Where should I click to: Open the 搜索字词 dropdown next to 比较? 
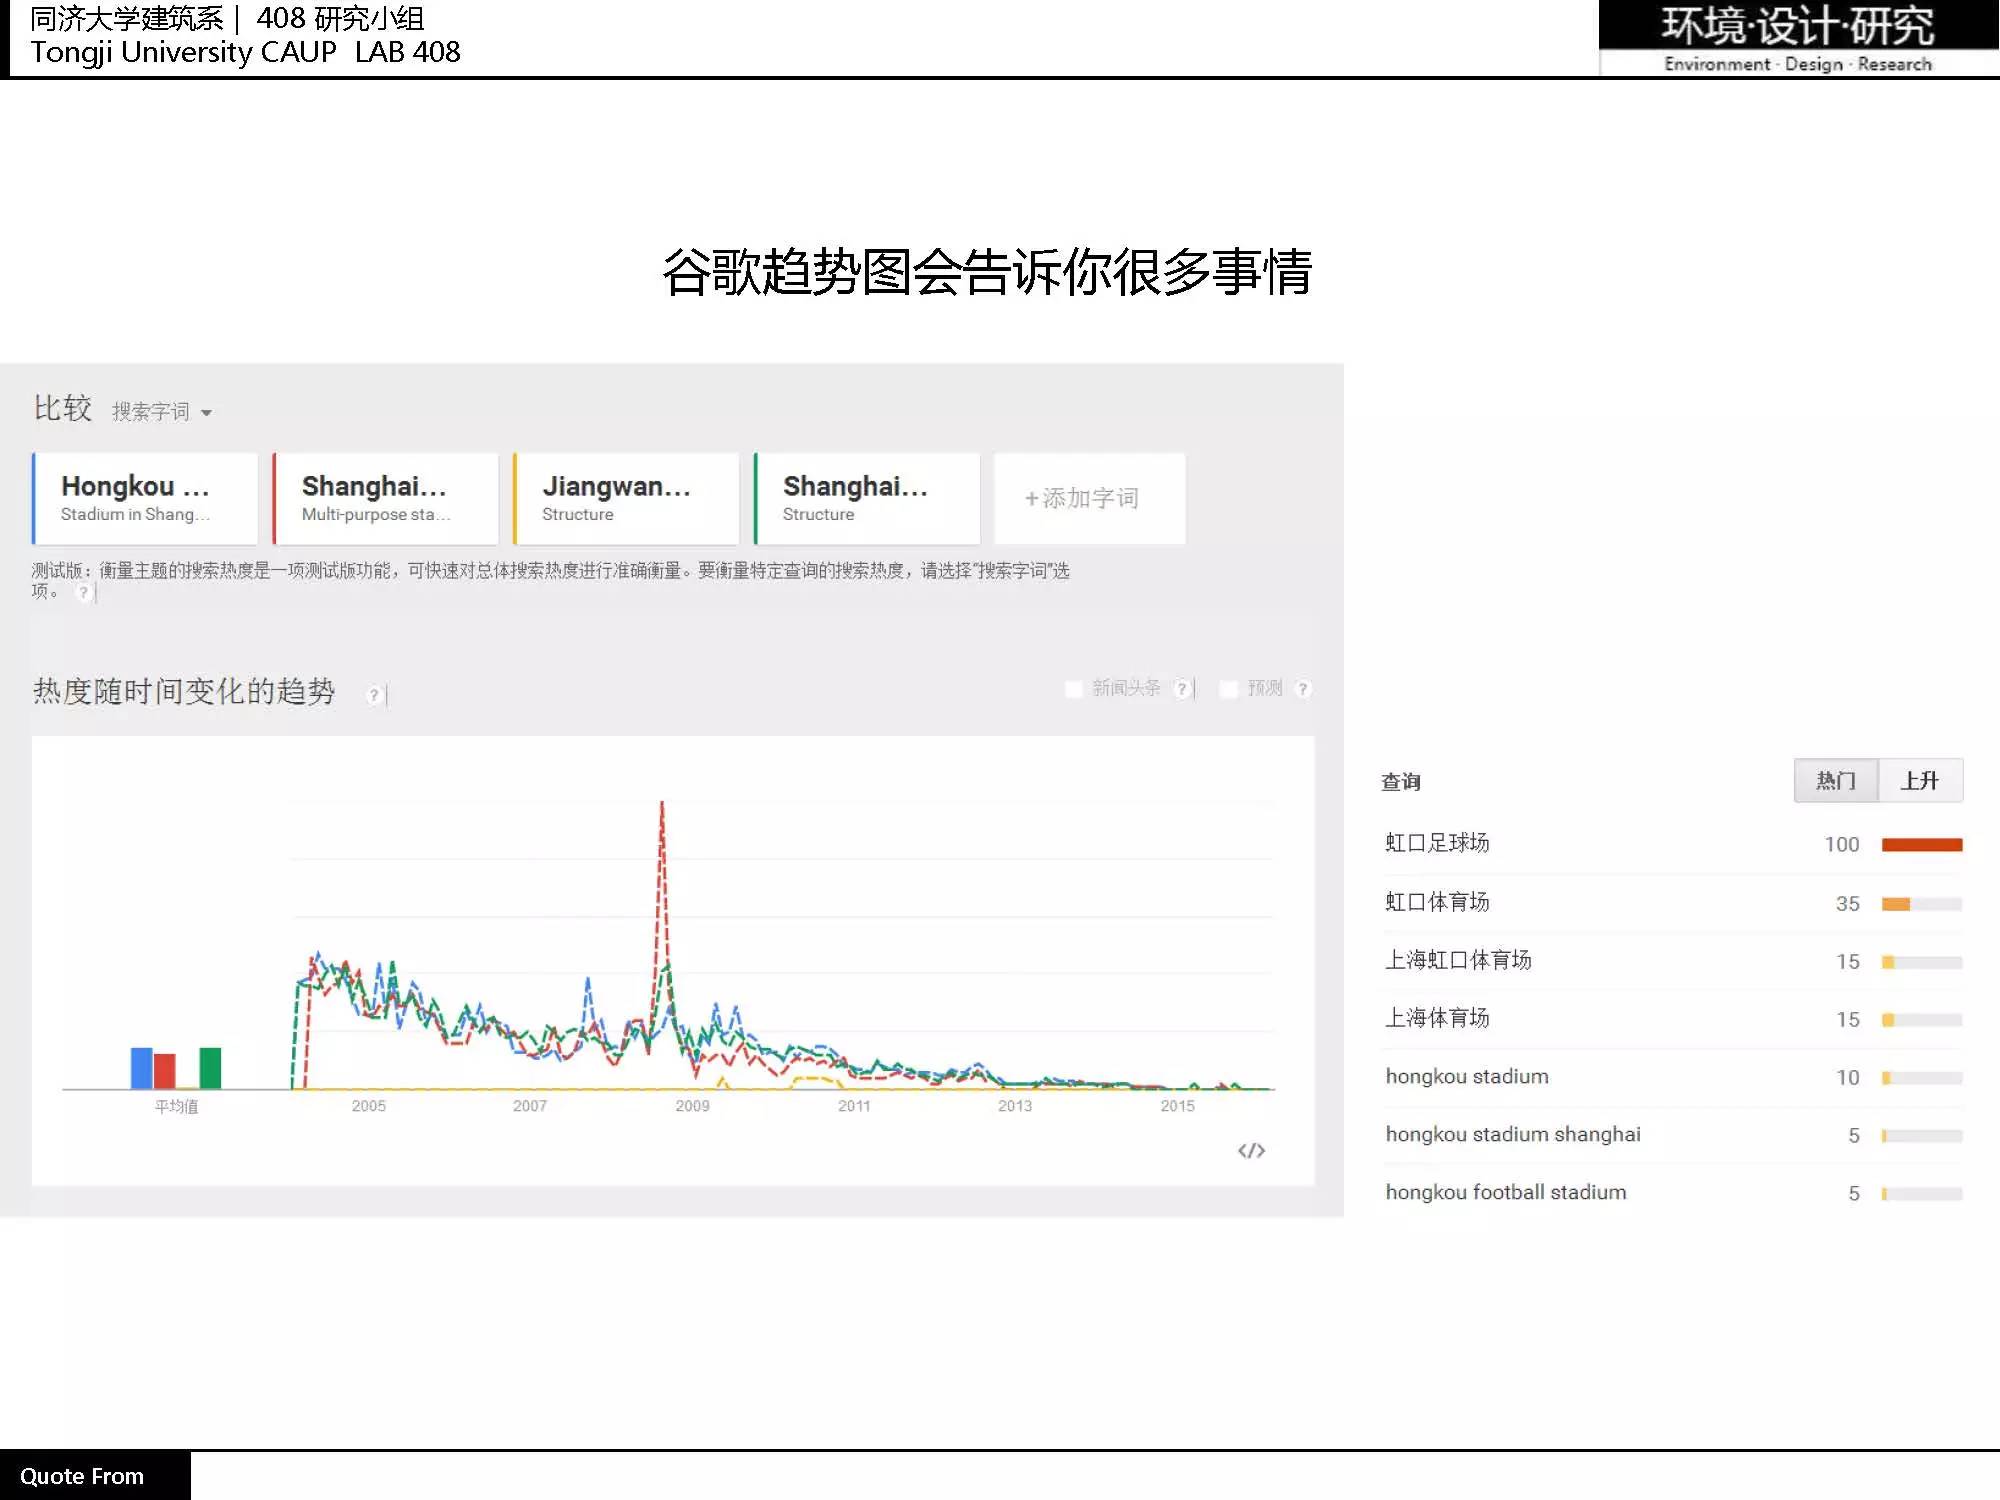pyautogui.click(x=162, y=412)
